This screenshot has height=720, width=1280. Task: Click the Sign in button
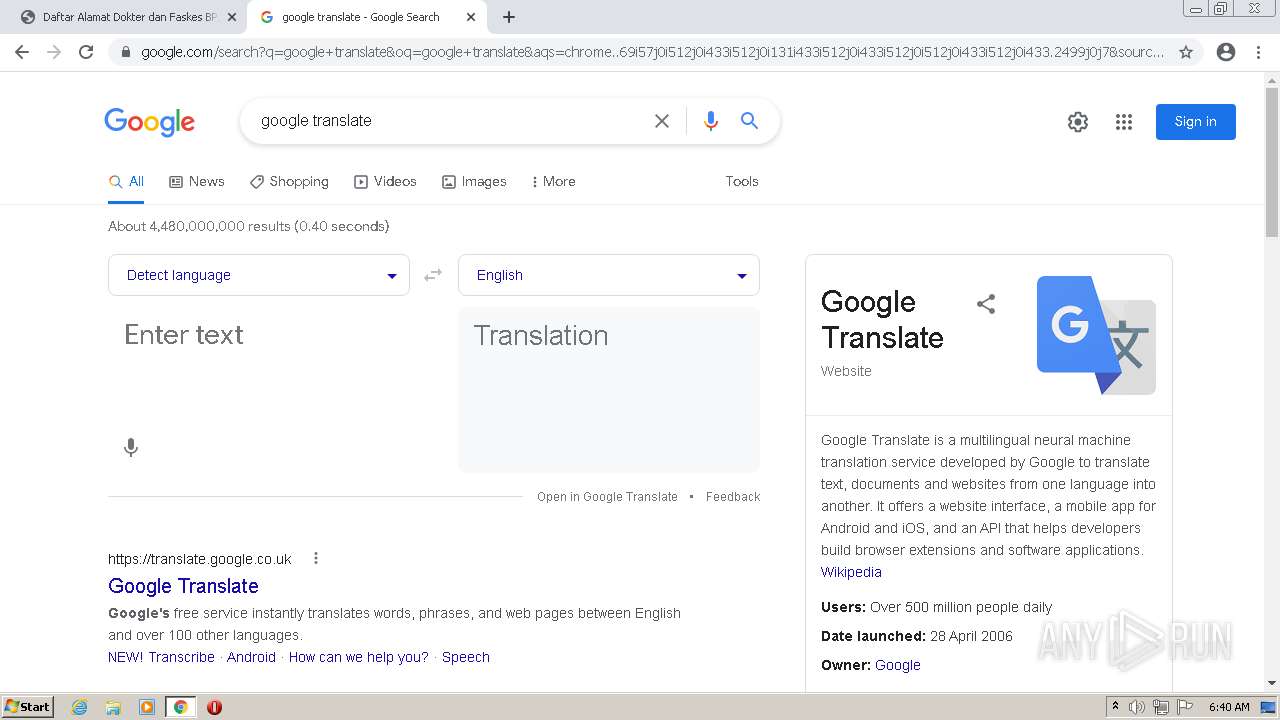pyautogui.click(x=1196, y=122)
